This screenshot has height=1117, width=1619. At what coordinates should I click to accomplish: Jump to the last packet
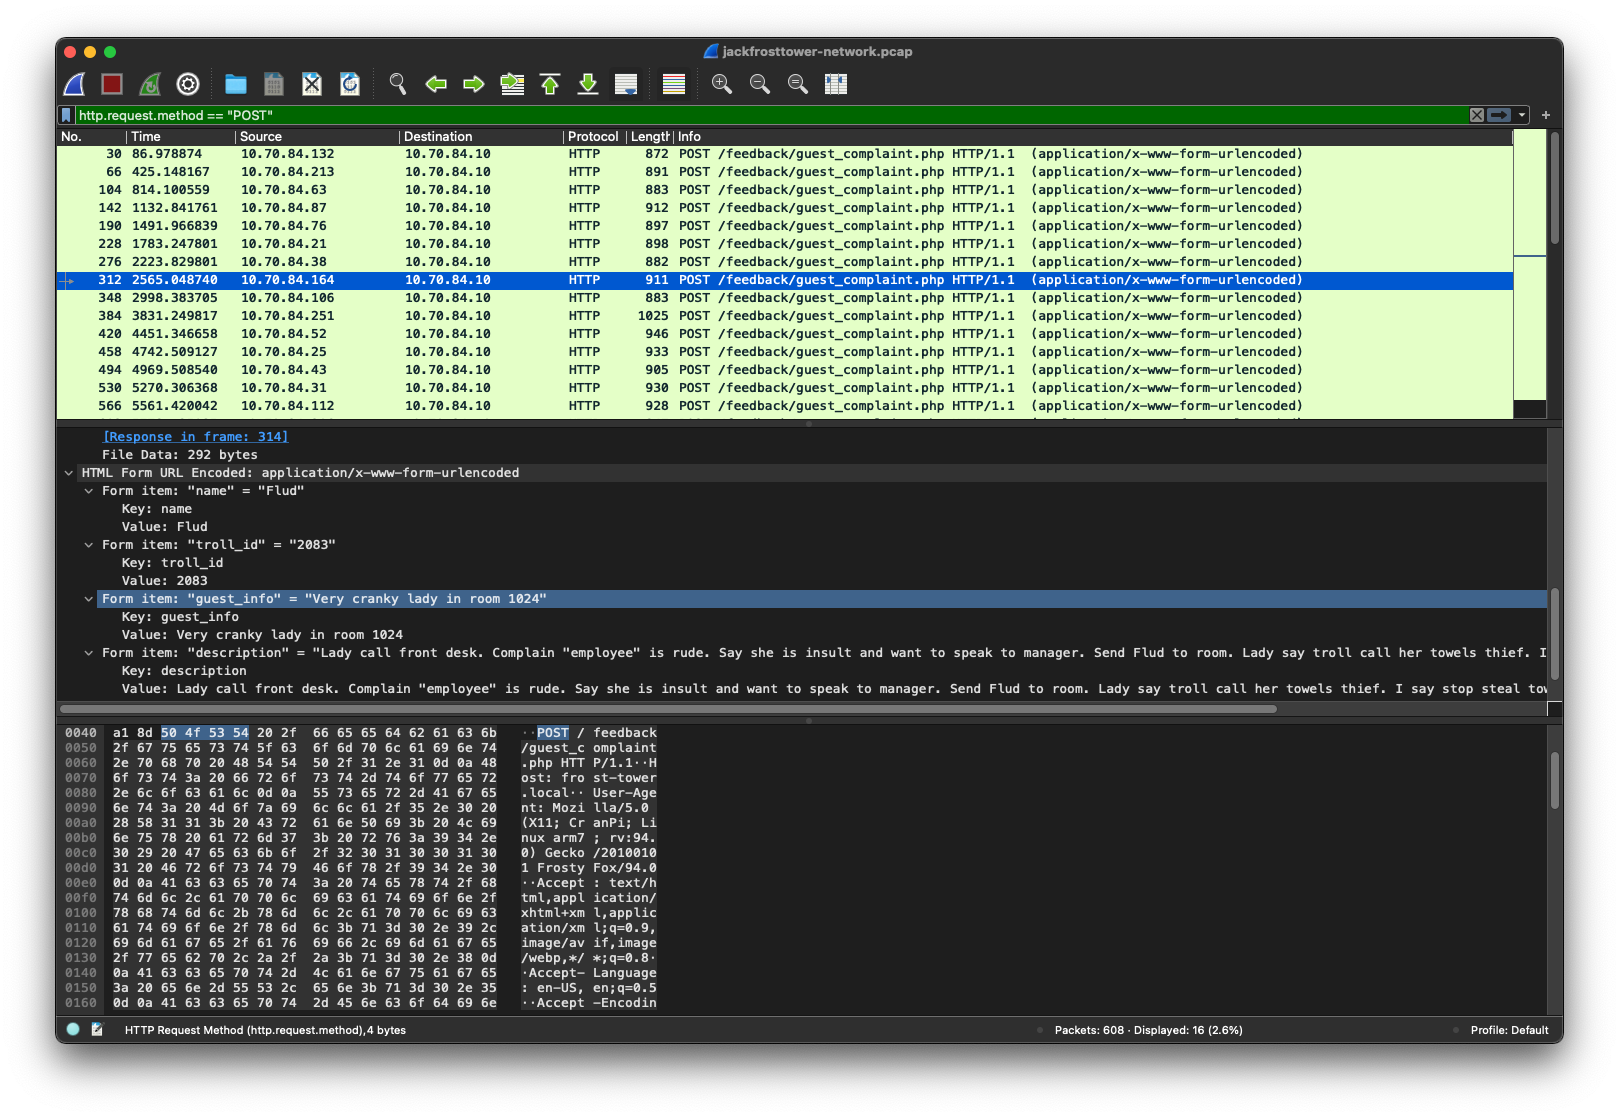point(588,85)
